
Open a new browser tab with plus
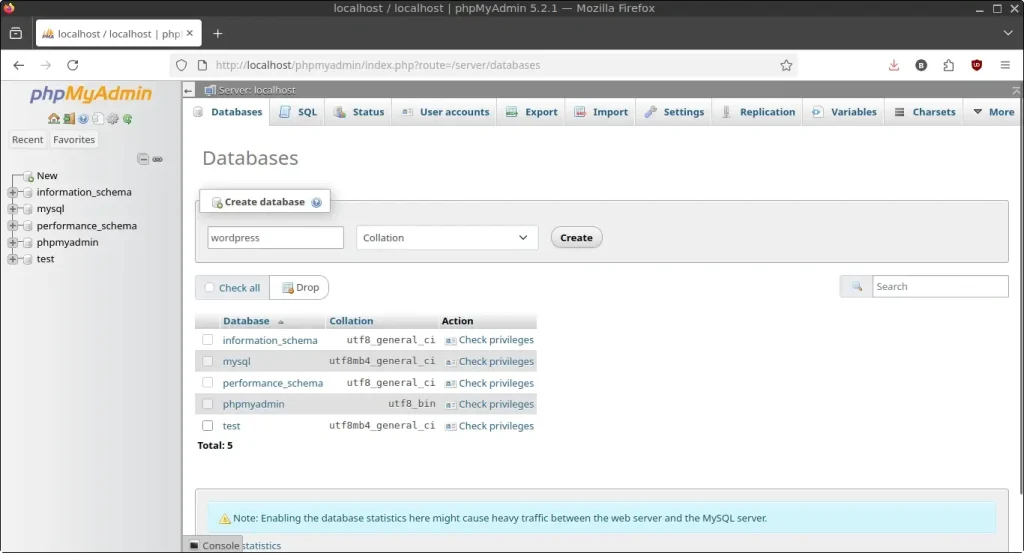click(217, 33)
